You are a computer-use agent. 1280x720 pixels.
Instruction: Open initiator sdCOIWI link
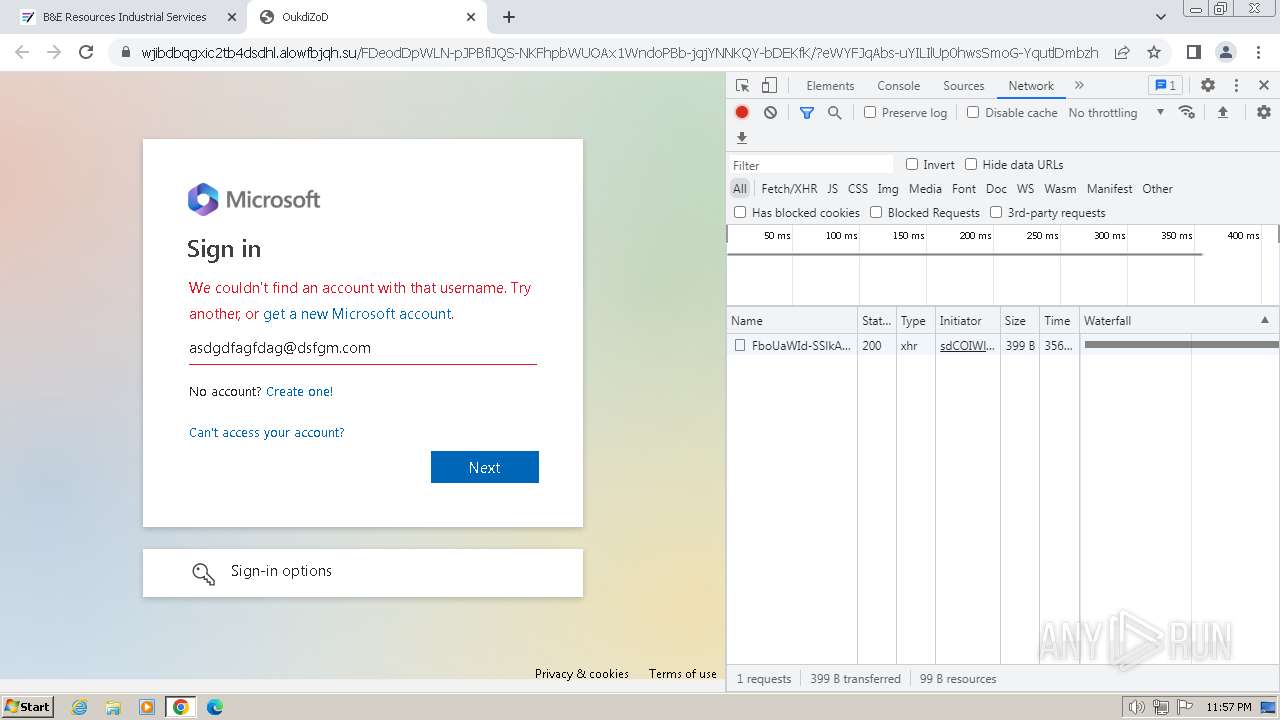coord(967,345)
